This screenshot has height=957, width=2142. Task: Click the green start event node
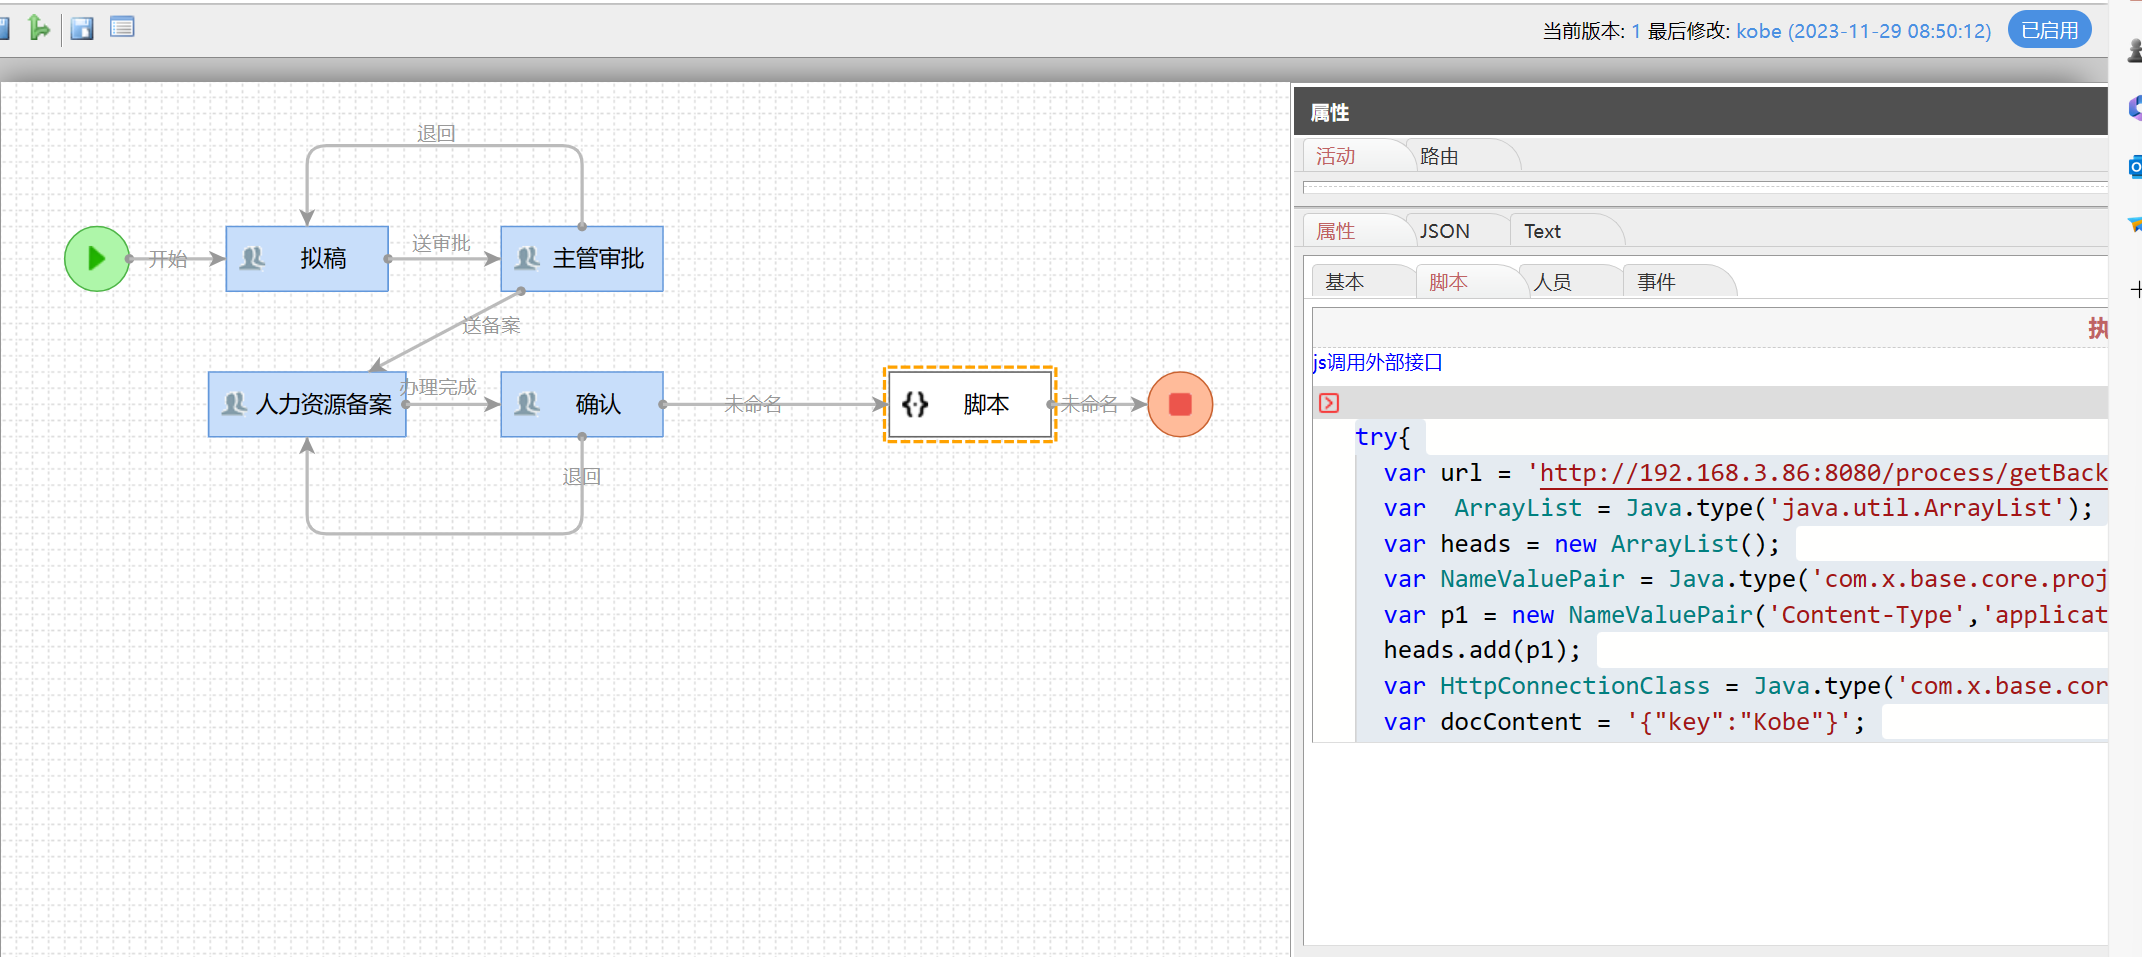(x=96, y=259)
